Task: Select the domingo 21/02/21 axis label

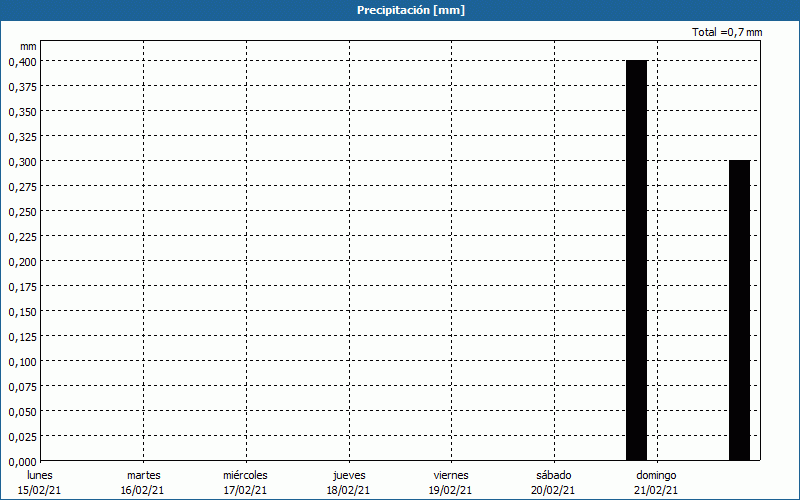Action: pos(656,483)
